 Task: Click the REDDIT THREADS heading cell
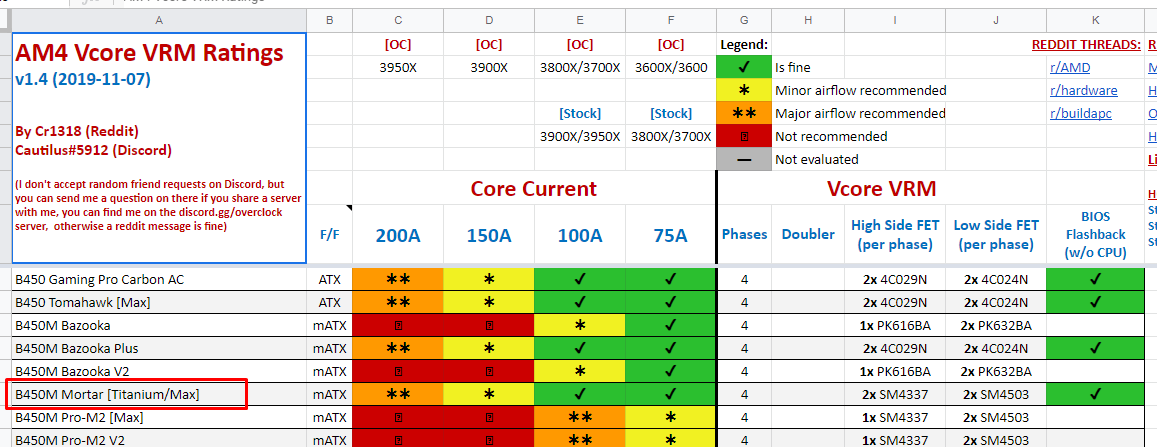pos(1086,45)
